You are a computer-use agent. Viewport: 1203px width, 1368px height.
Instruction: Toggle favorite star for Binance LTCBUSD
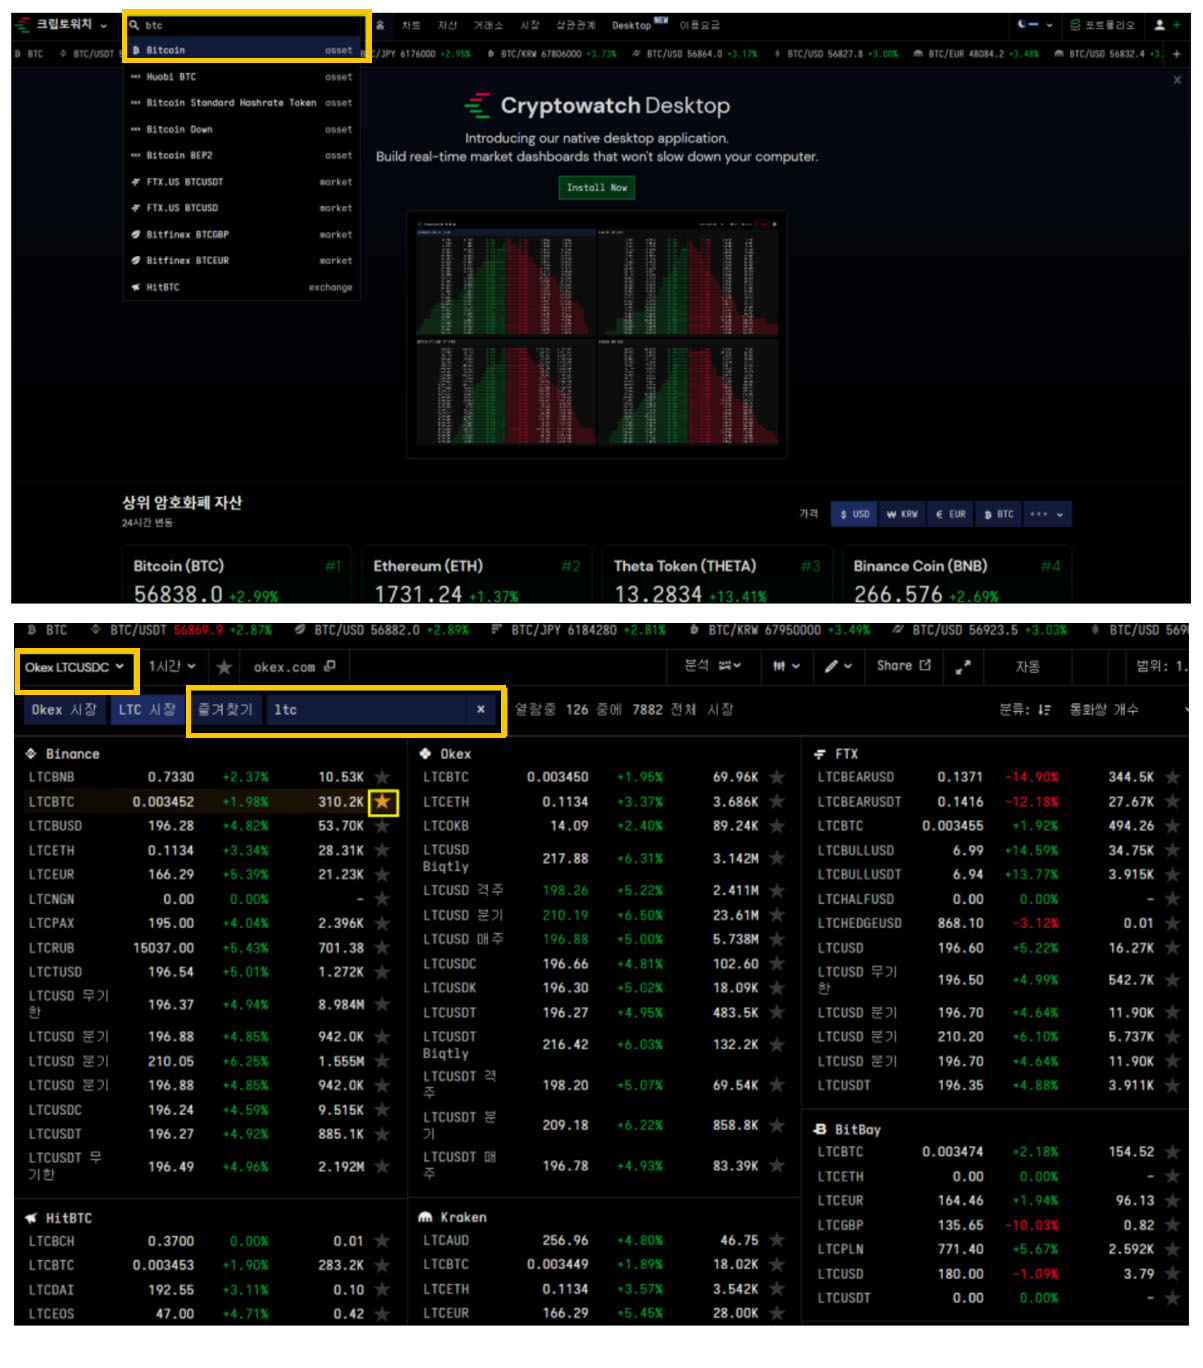click(x=382, y=826)
